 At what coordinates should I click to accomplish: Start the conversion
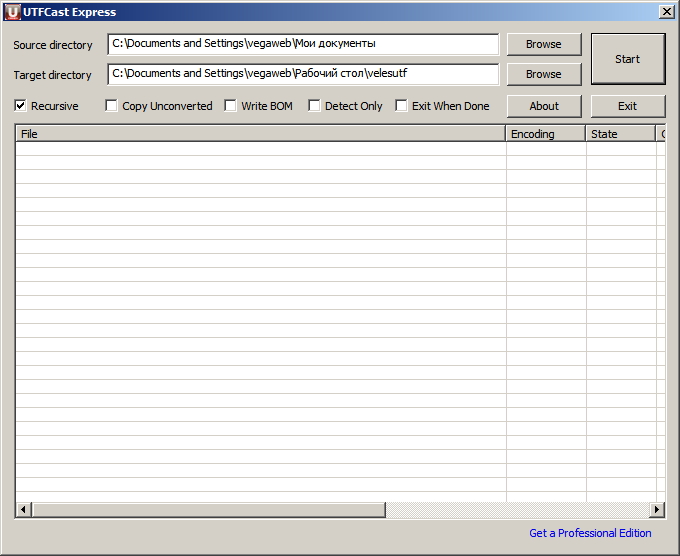pyautogui.click(x=628, y=59)
